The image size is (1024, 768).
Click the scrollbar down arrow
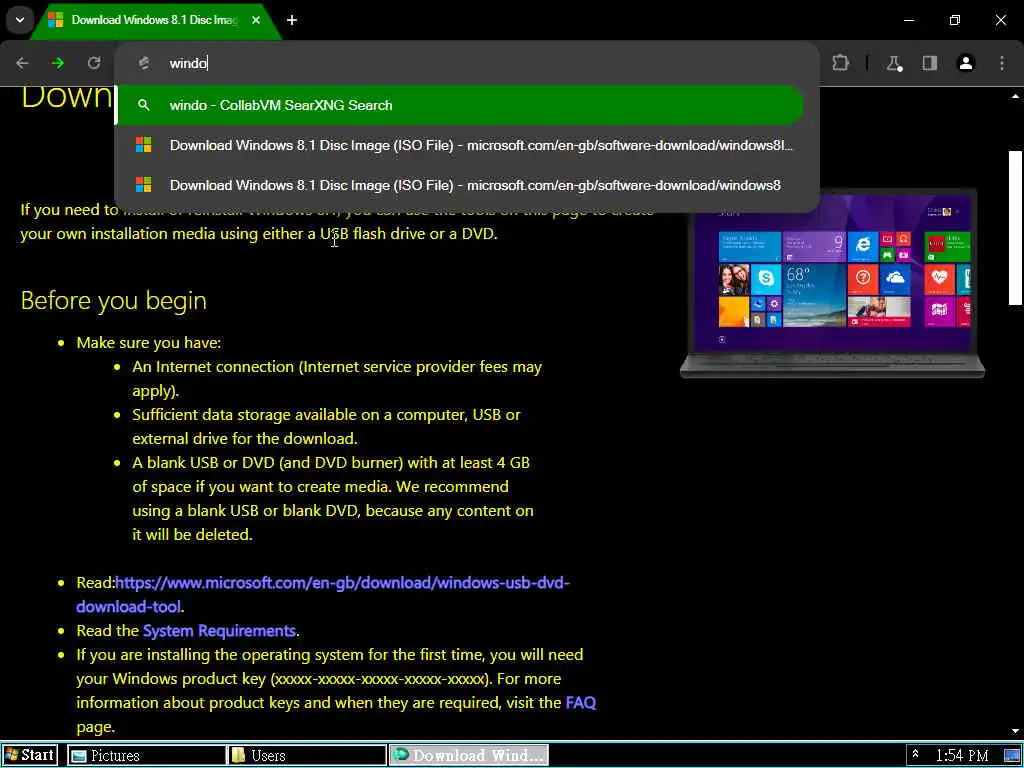coord(1015,731)
